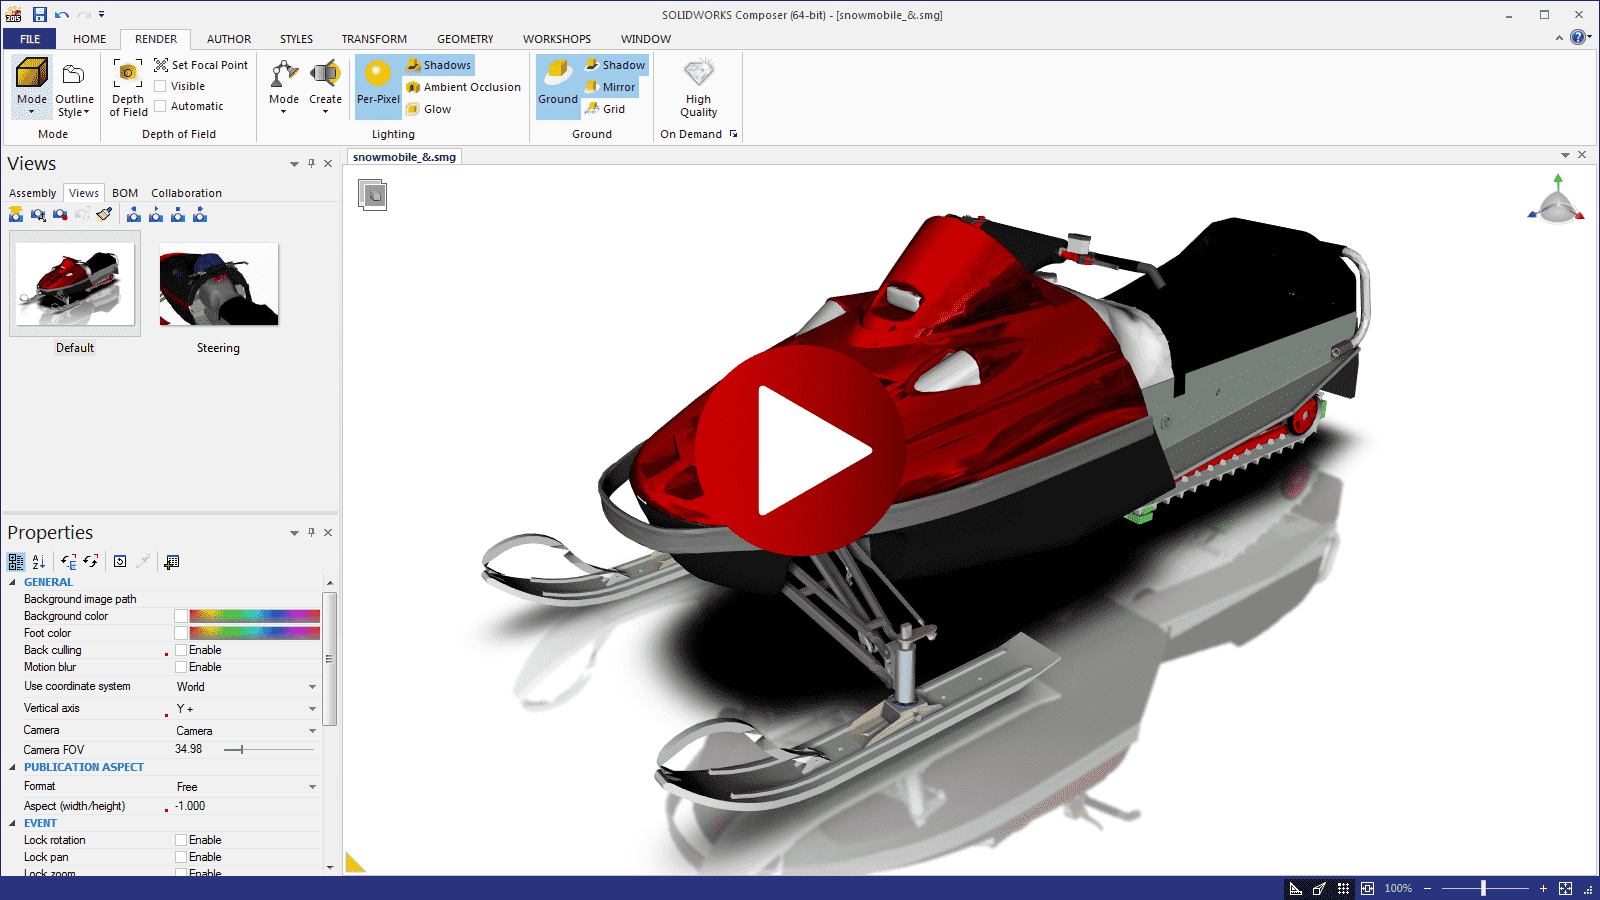1600x900 pixels.
Task: Open Camera property dropdown
Action: pyautogui.click(x=312, y=731)
